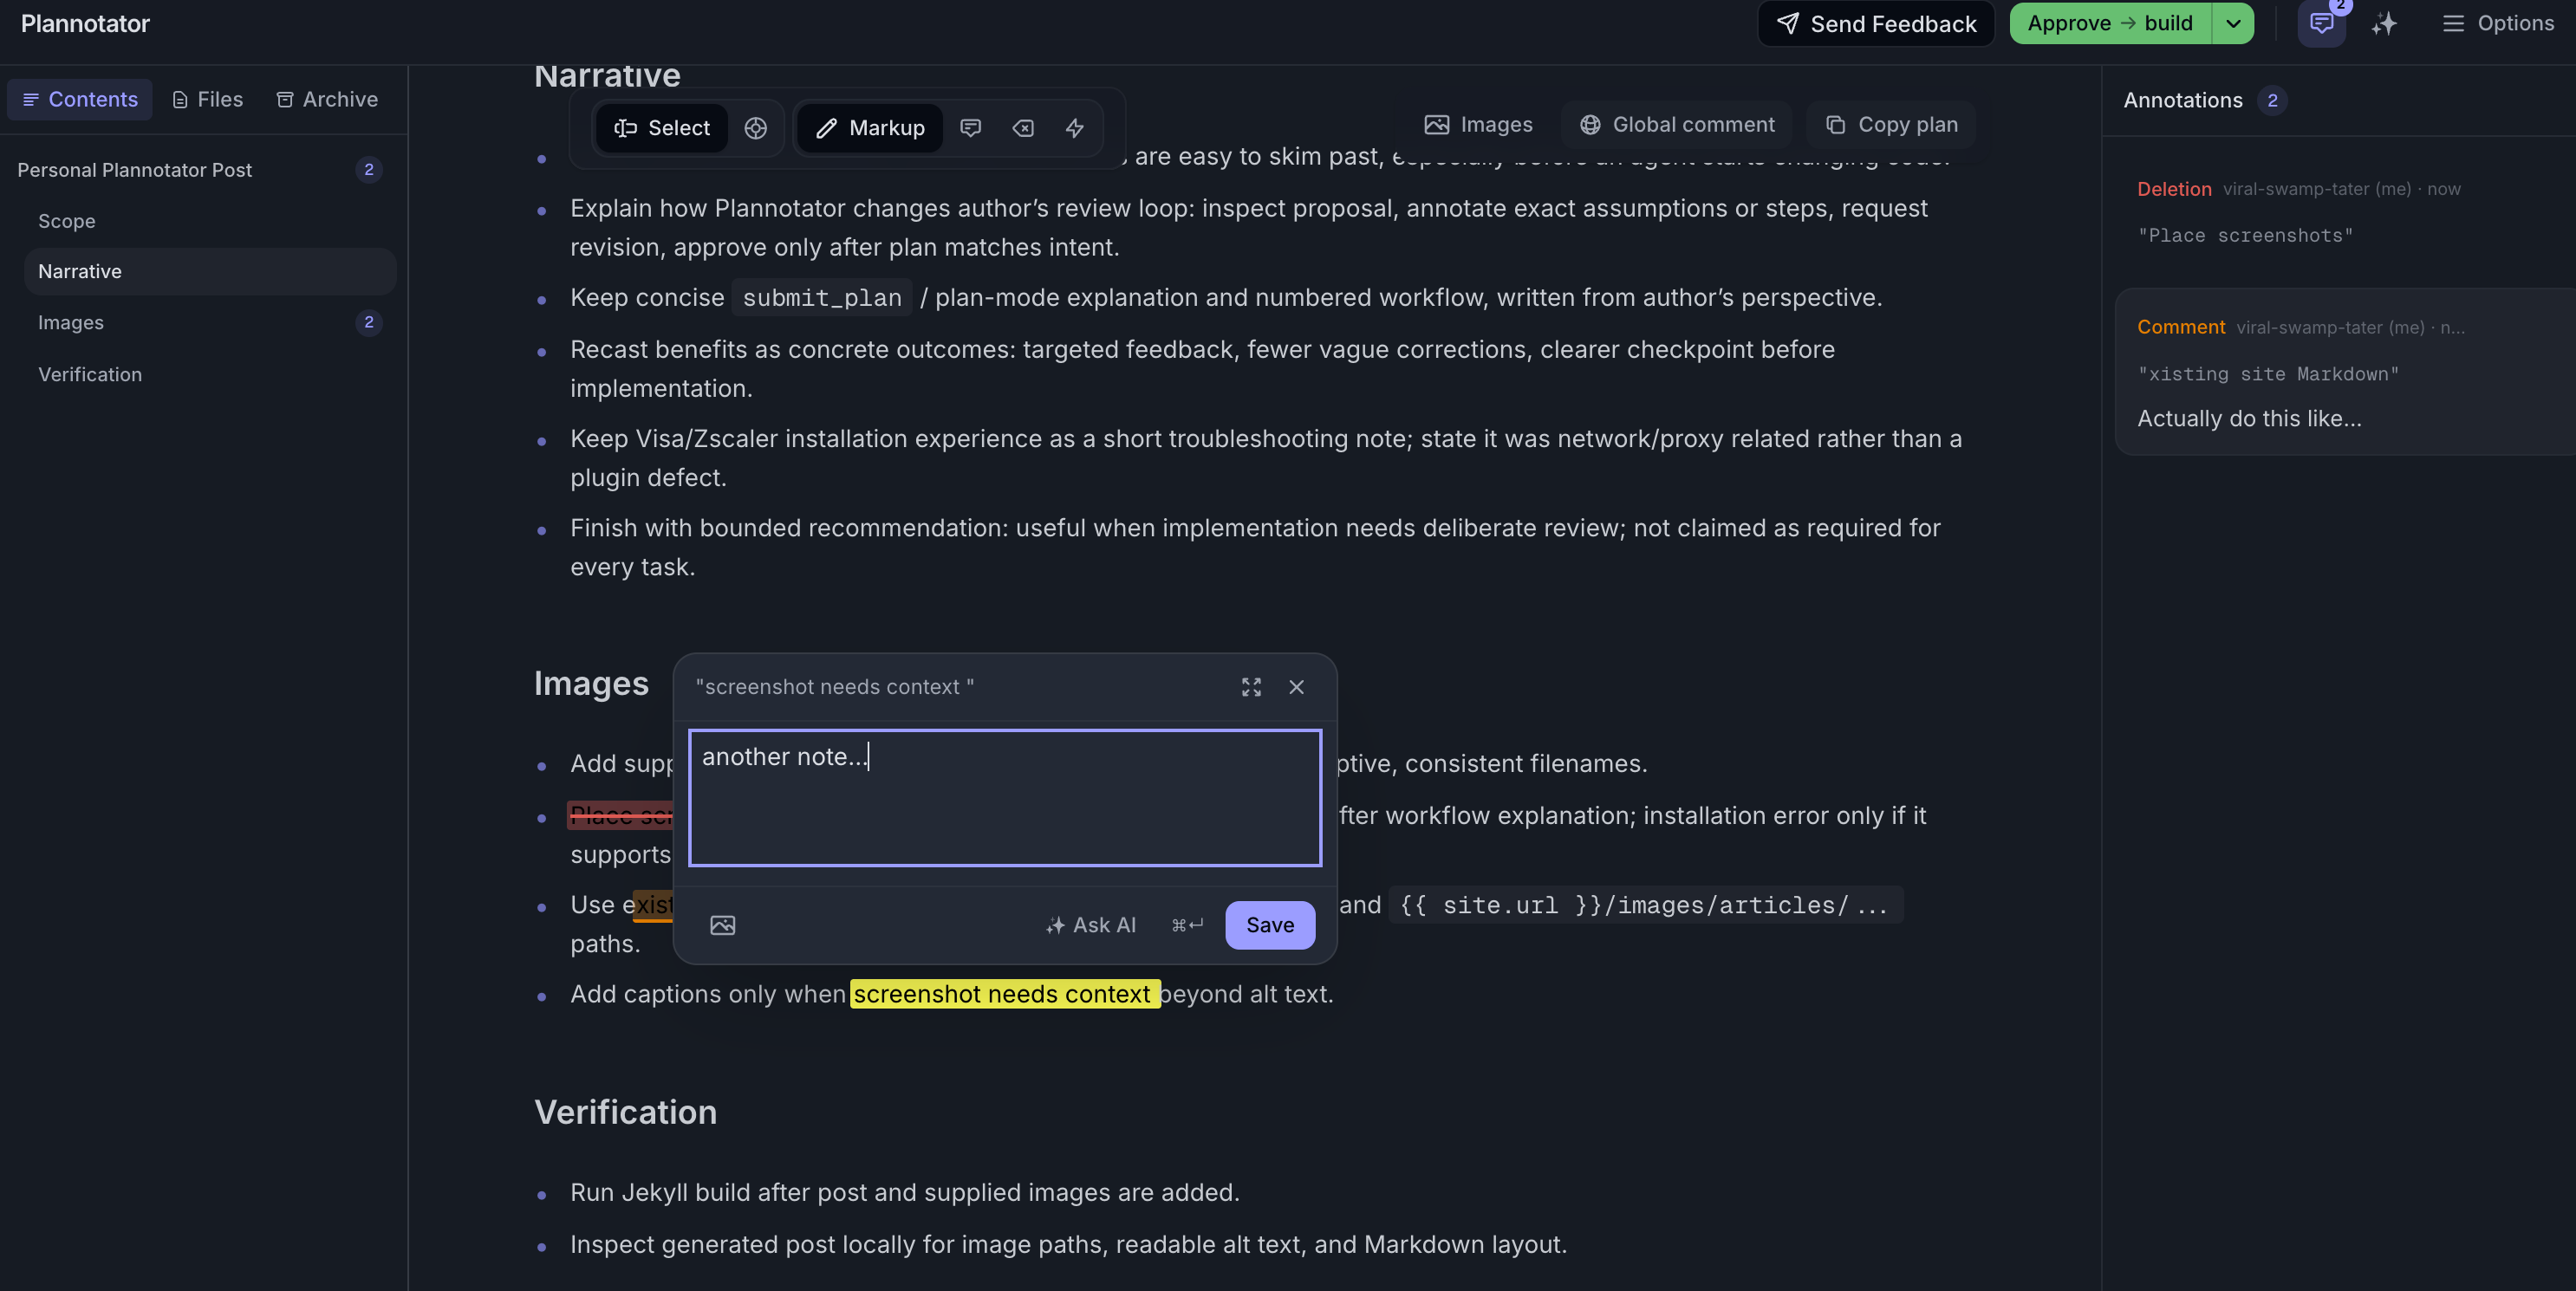Click struck-through 'Place scr' deletion text
Screen dimensions: 2576x1291
(620, 816)
